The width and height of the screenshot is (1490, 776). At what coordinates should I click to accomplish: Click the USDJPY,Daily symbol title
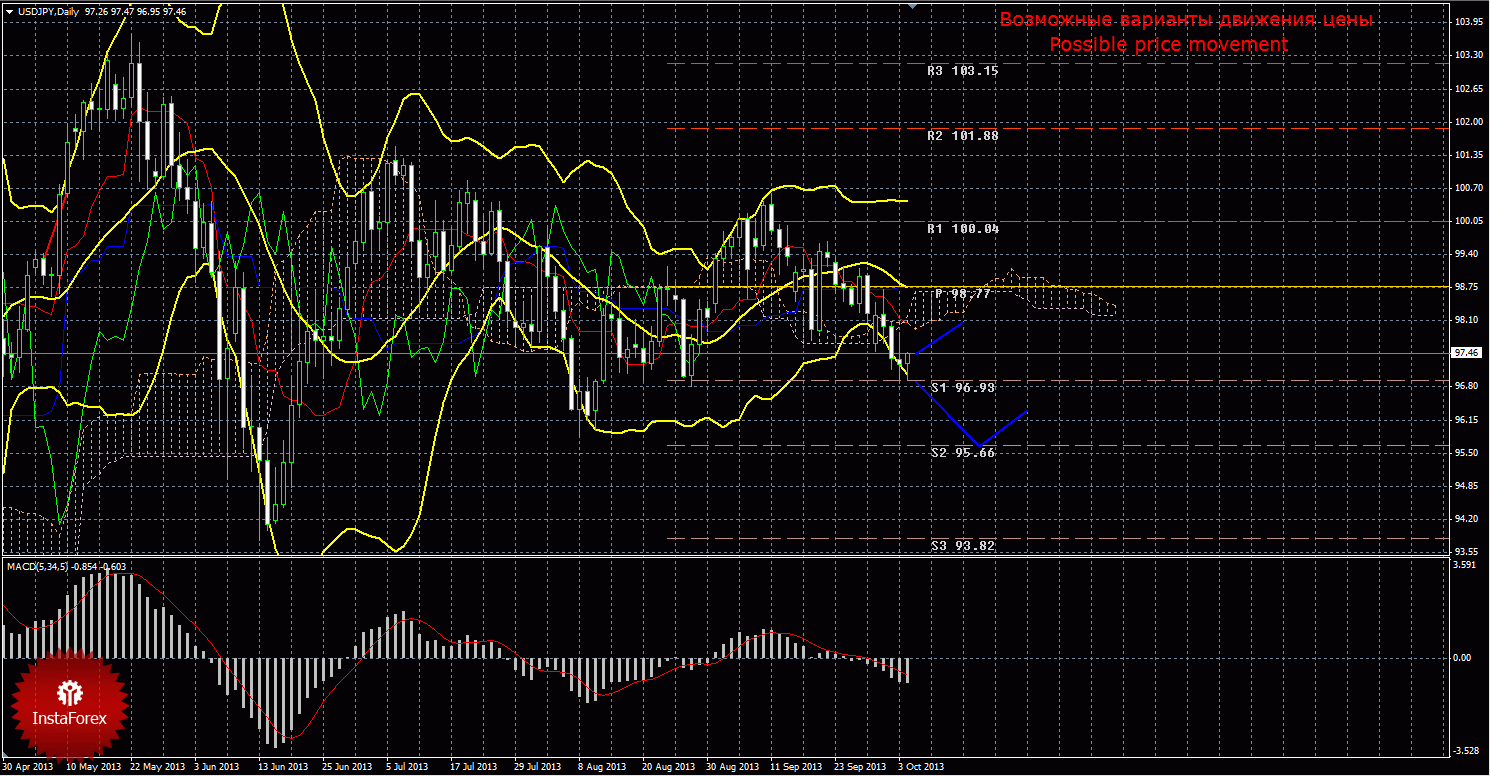click(50, 10)
